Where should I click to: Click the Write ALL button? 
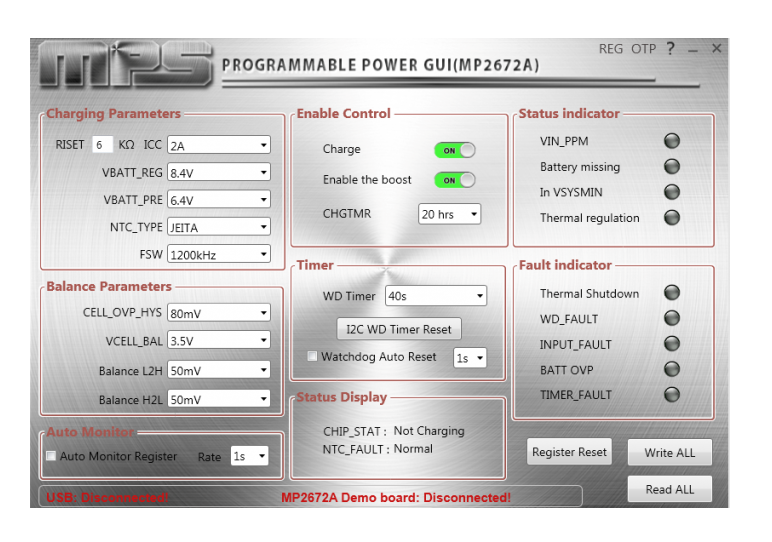pos(670,452)
